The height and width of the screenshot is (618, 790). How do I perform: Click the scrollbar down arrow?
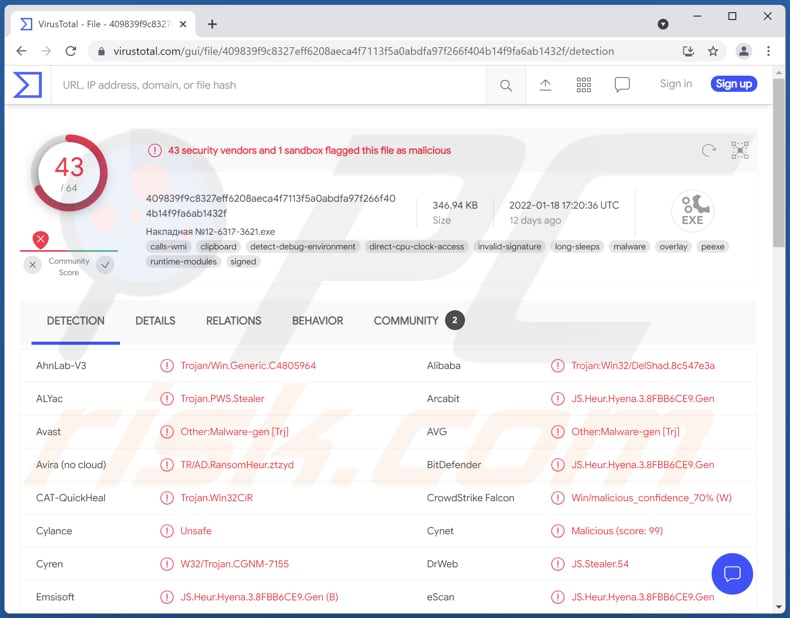(779, 606)
